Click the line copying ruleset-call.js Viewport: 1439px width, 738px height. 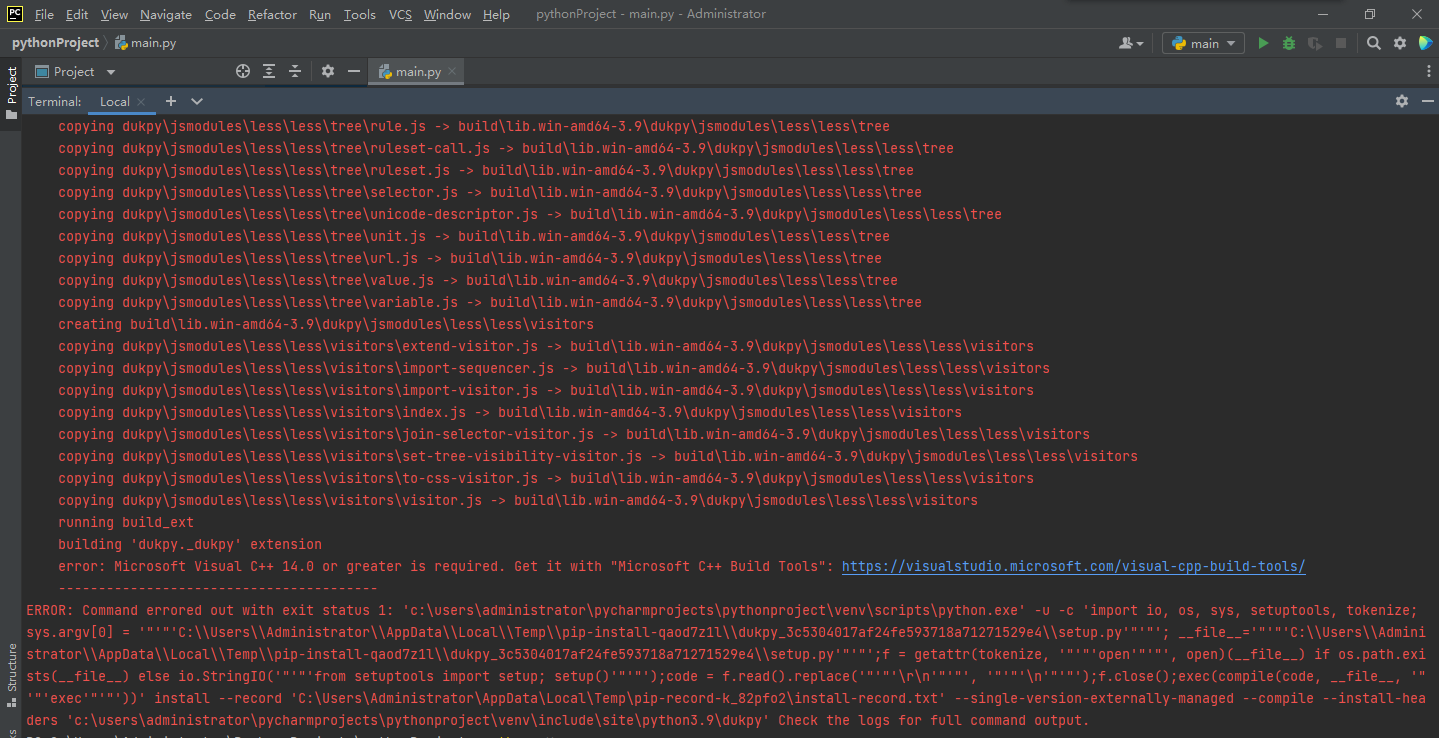506,148
